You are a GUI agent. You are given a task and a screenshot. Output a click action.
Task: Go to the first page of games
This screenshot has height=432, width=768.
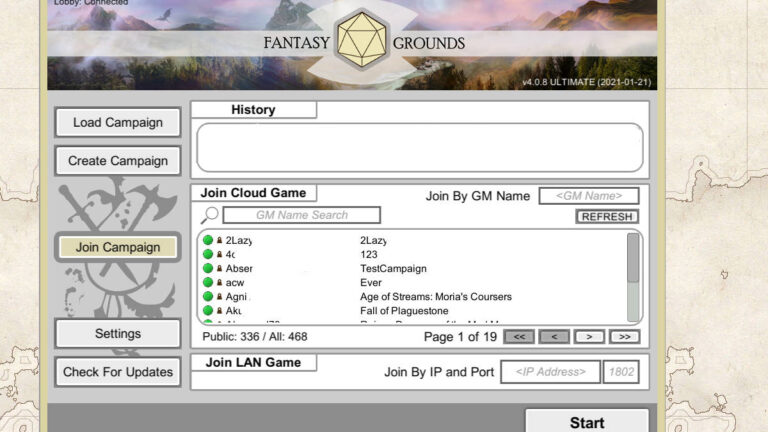(519, 337)
